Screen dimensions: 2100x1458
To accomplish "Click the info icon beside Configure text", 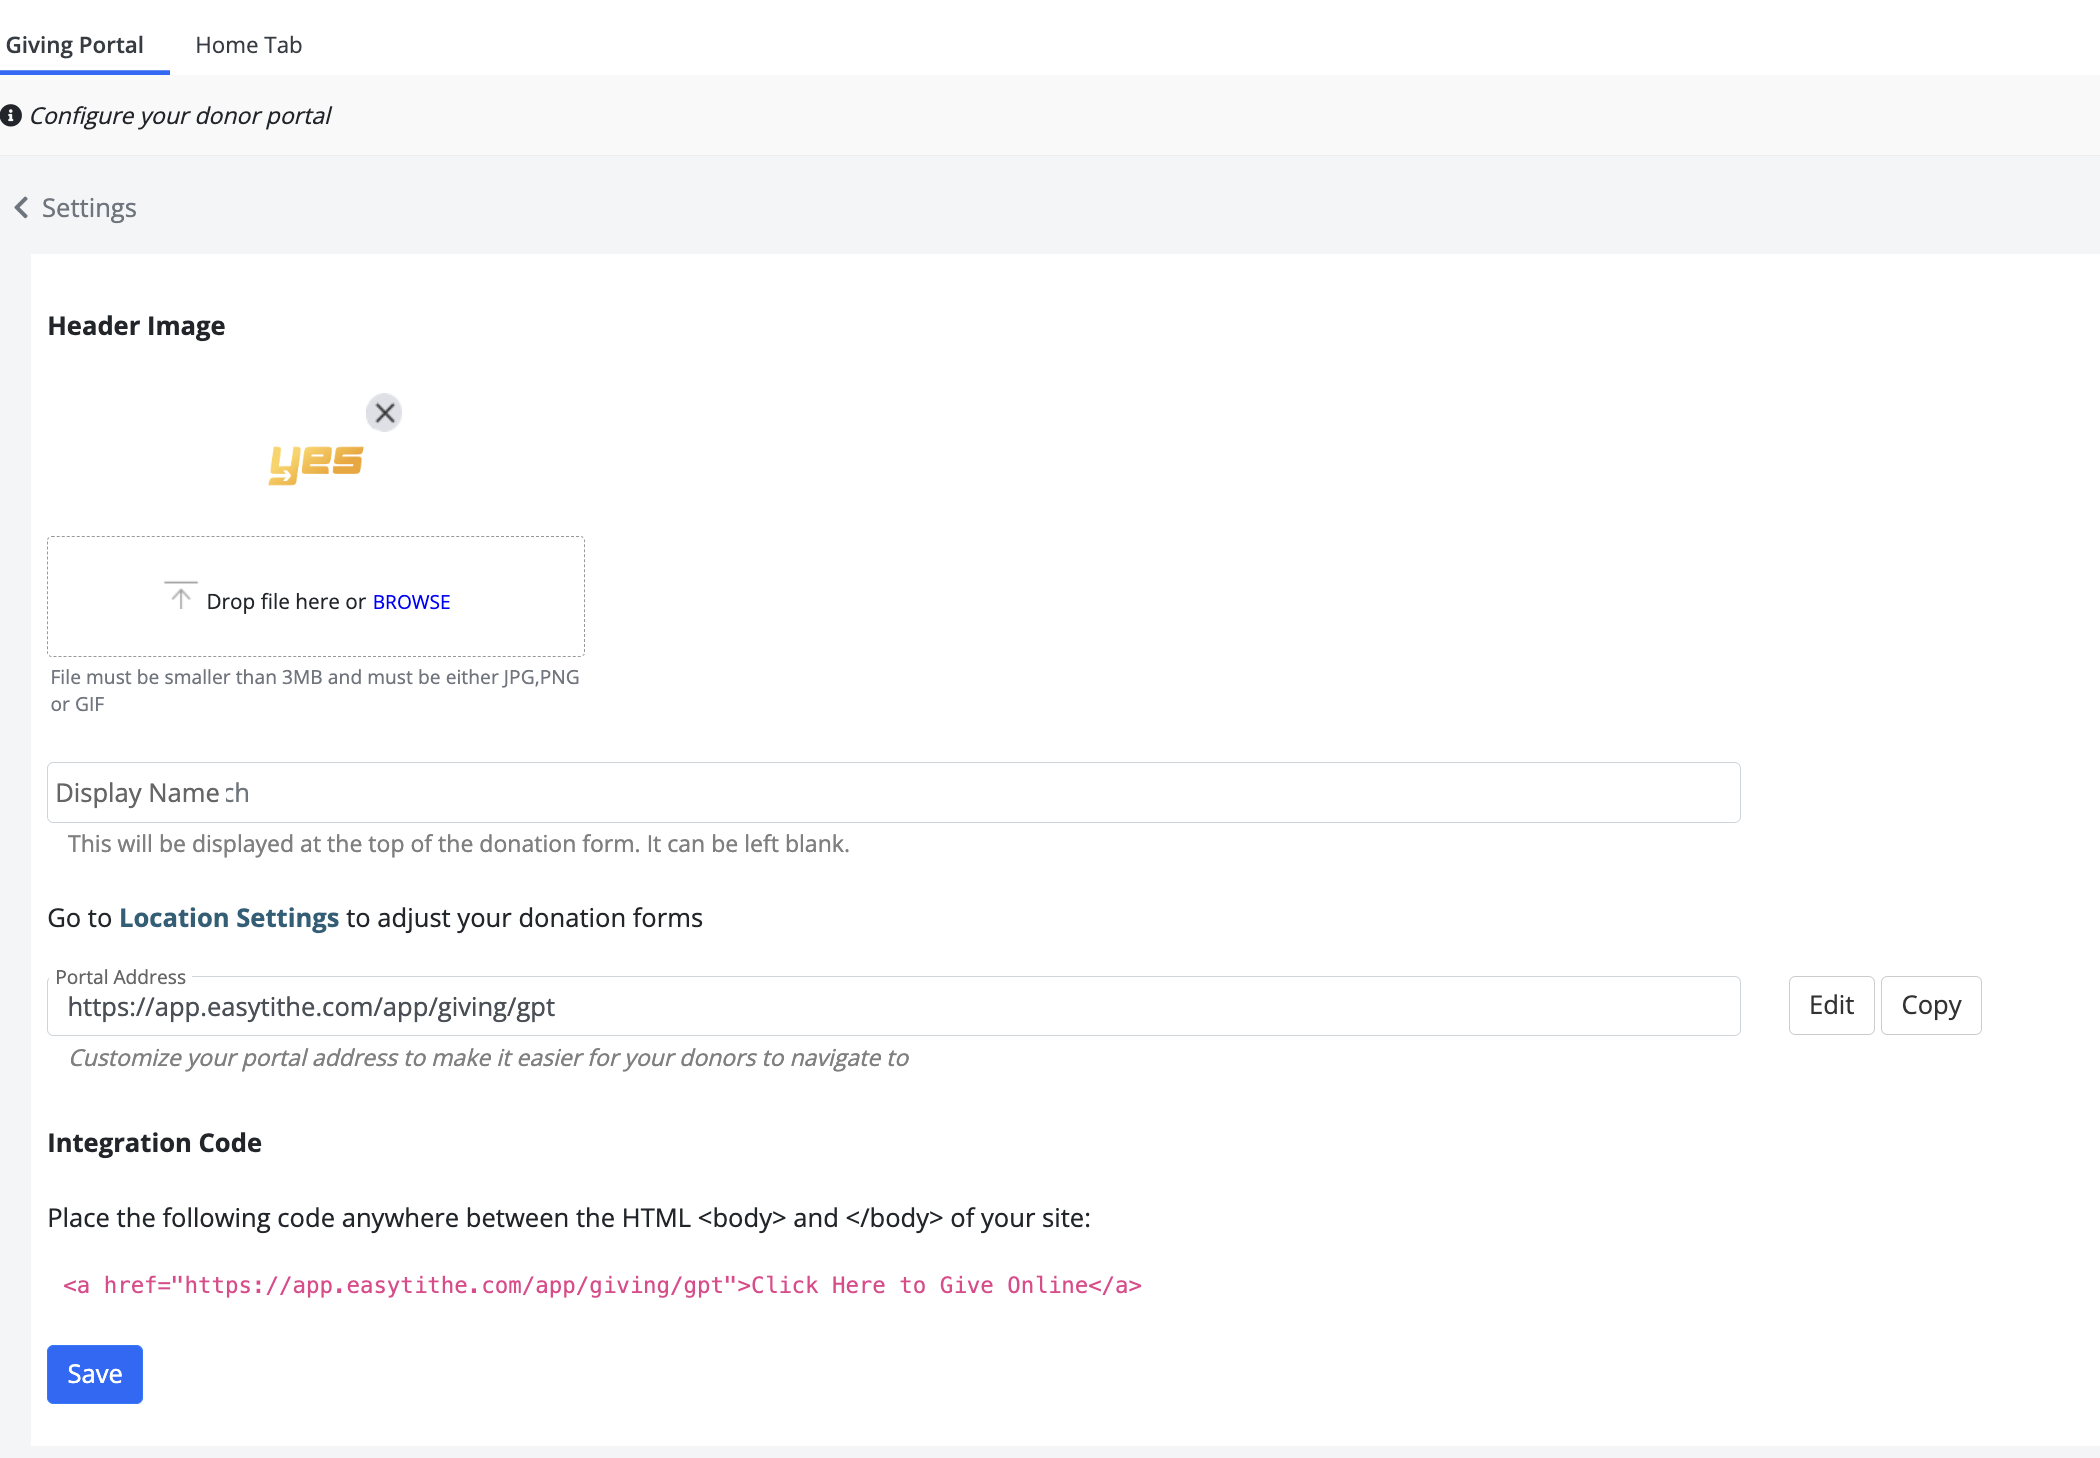I will (x=11, y=116).
